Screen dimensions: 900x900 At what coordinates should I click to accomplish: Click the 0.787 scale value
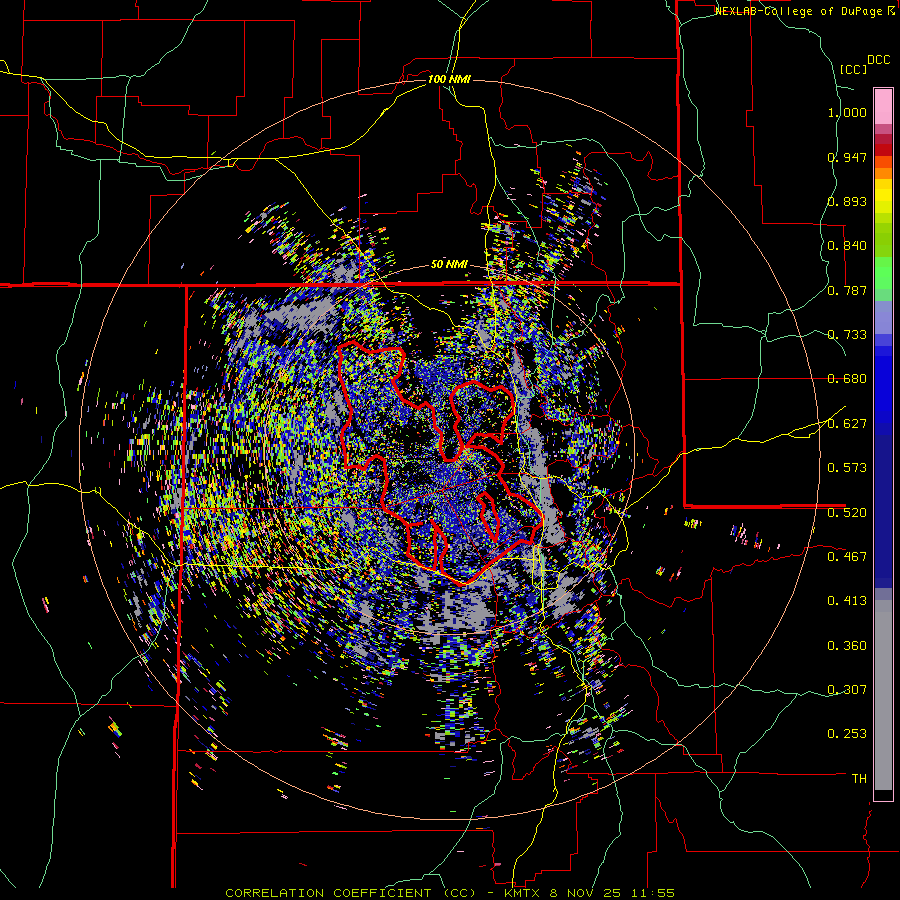pyautogui.click(x=847, y=290)
